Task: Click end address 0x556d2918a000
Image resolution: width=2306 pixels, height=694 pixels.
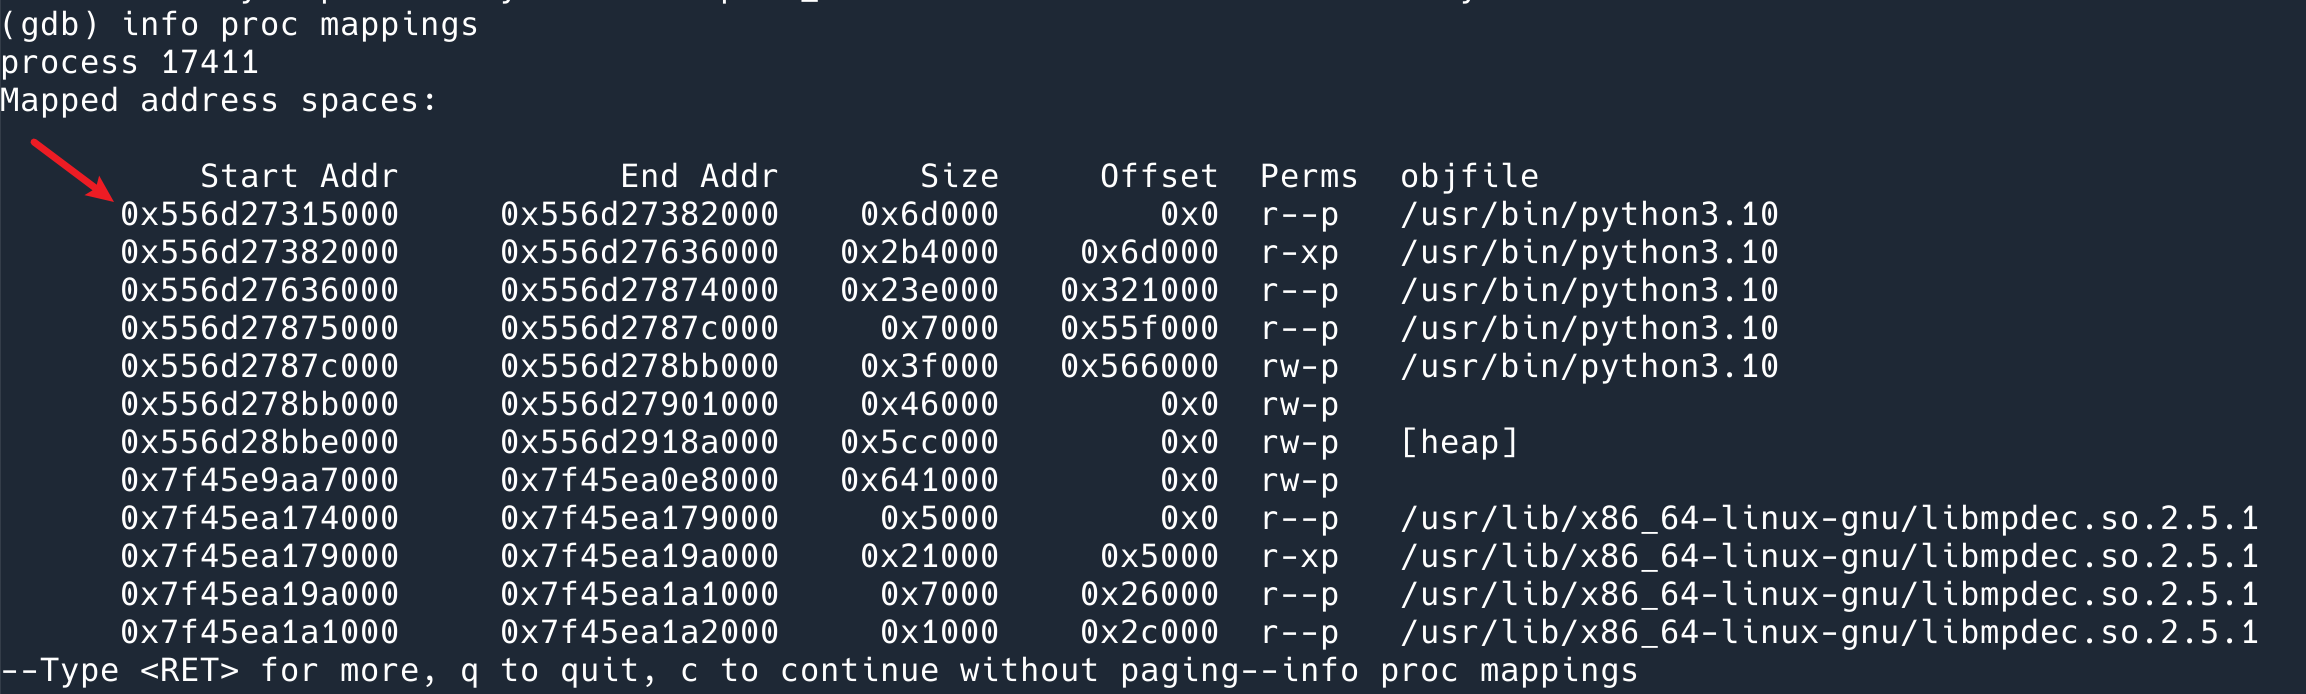Action: (640, 442)
